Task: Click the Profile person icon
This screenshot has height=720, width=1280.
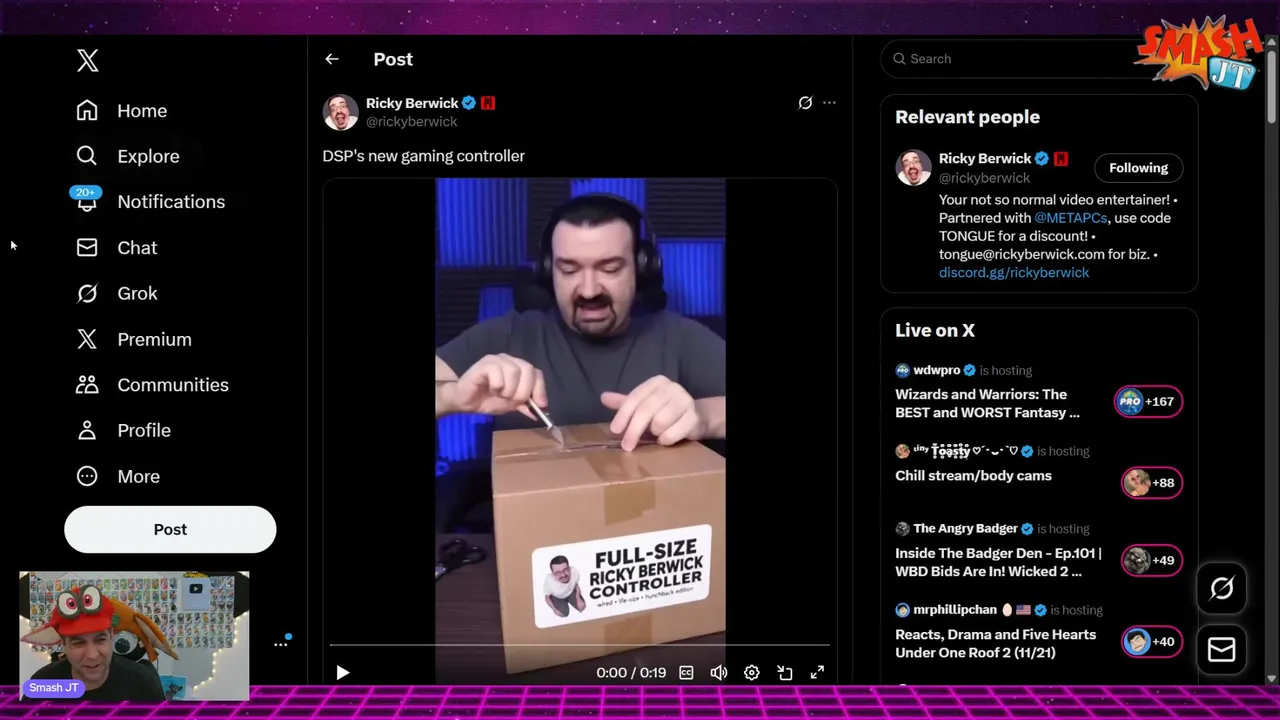Action: [87, 431]
